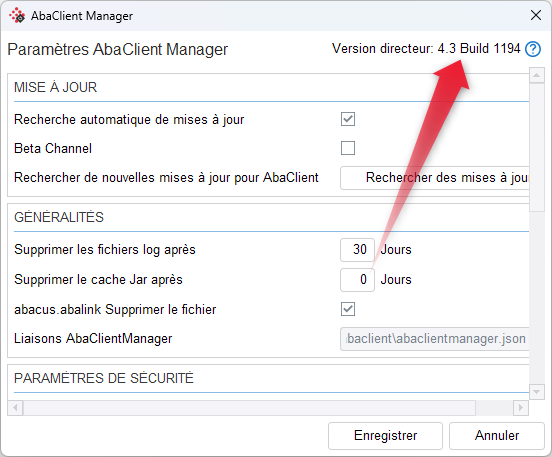Close the AbaClient Manager window
The width and height of the screenshot is (552, 457).
tap(536, 15)
